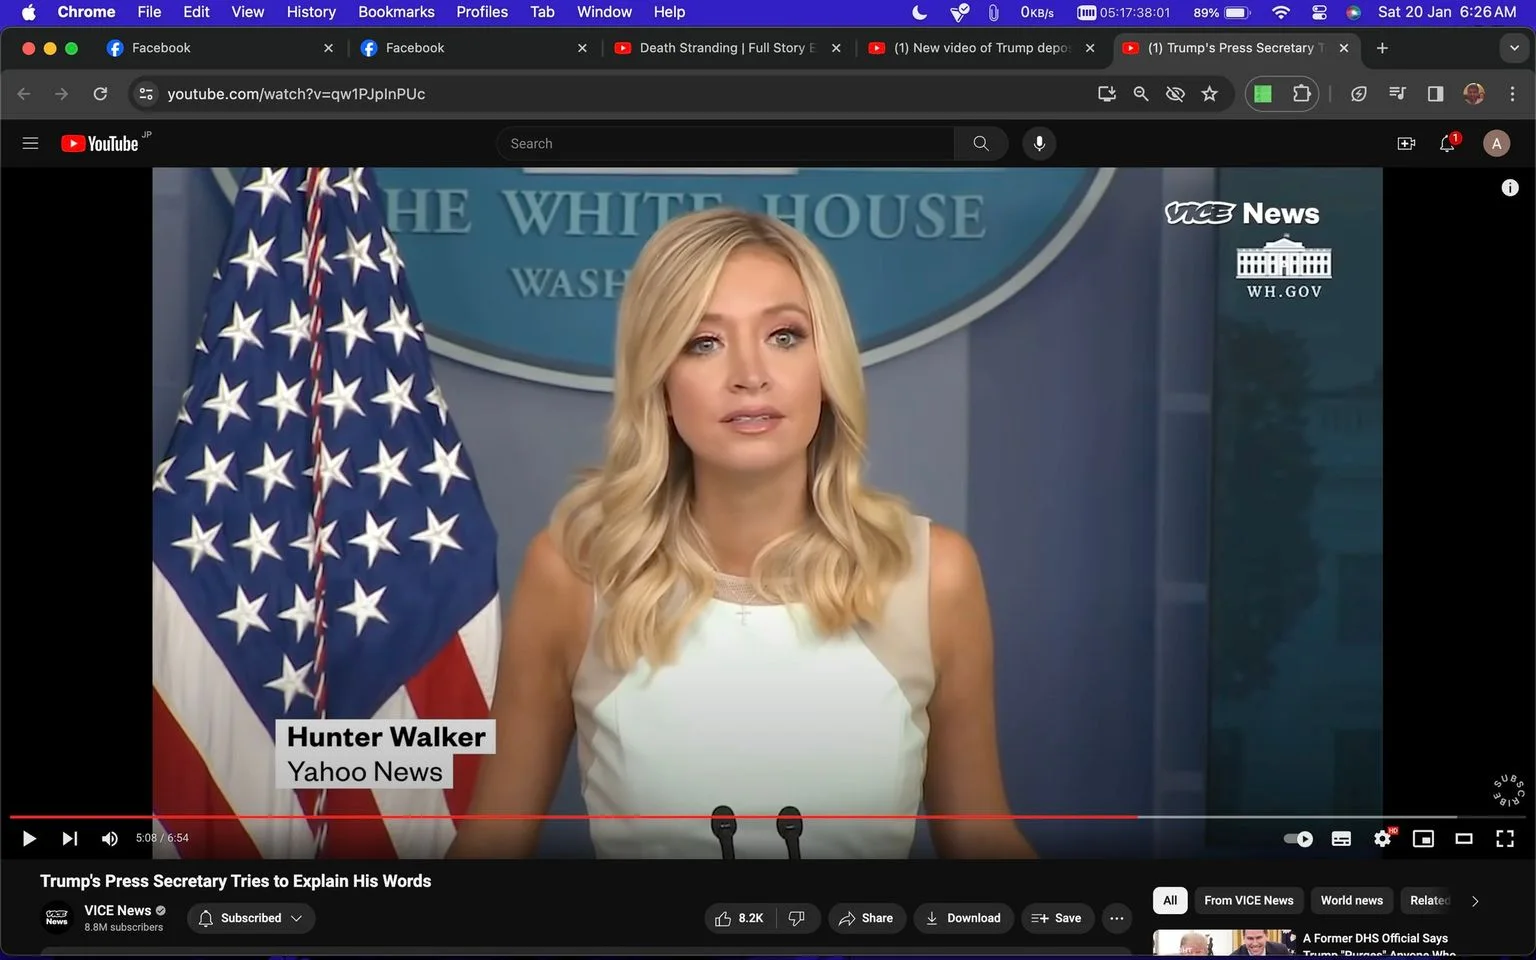Search with your voice microphone
Image resolution: width=1536 pixels, height=960 pixels.
[x=1039, y=144]
